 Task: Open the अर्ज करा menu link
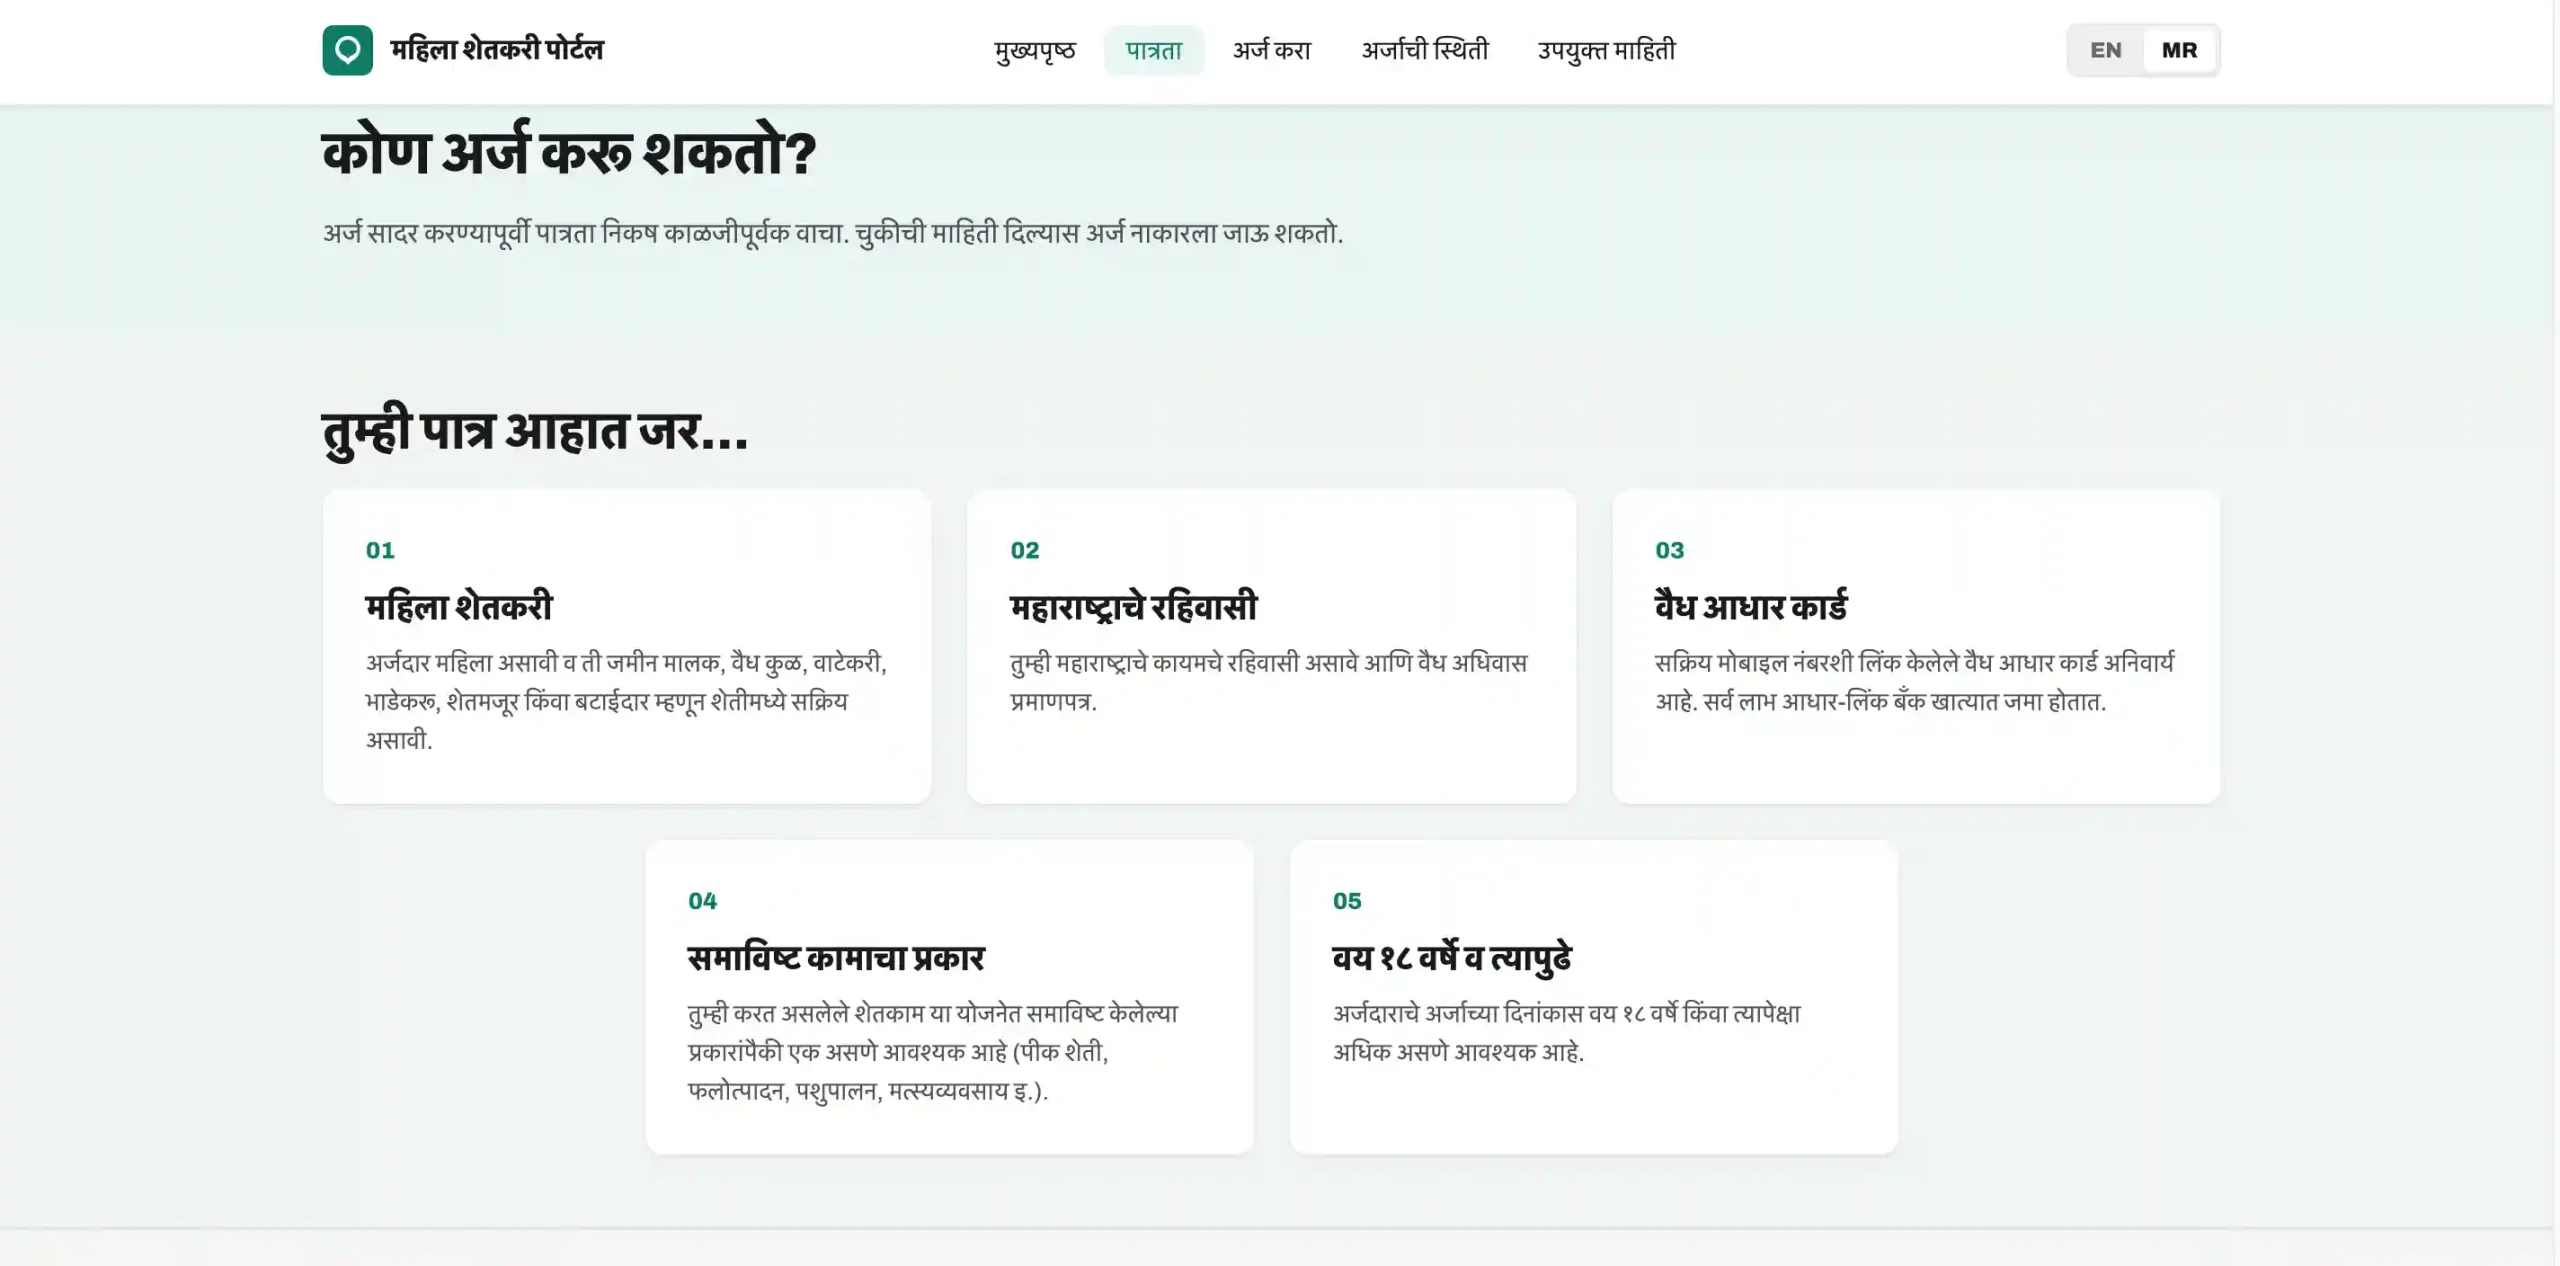[x=1272, y=50]
